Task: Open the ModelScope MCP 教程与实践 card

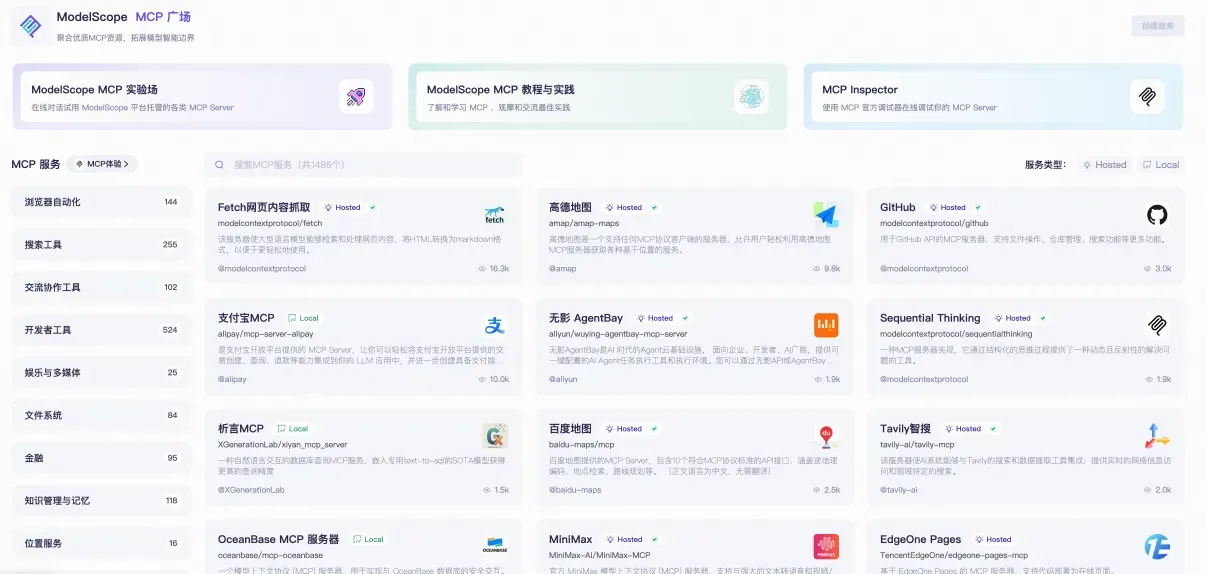Action: 597,97
